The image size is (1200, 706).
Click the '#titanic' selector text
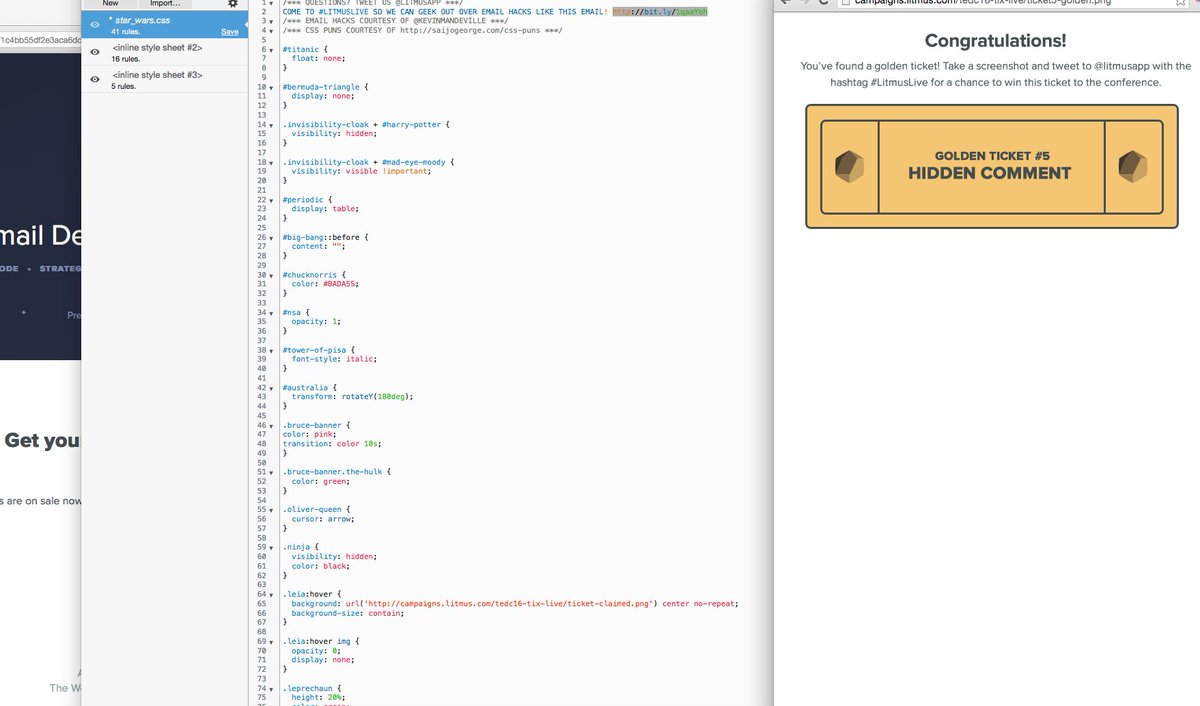pos(302,49)
